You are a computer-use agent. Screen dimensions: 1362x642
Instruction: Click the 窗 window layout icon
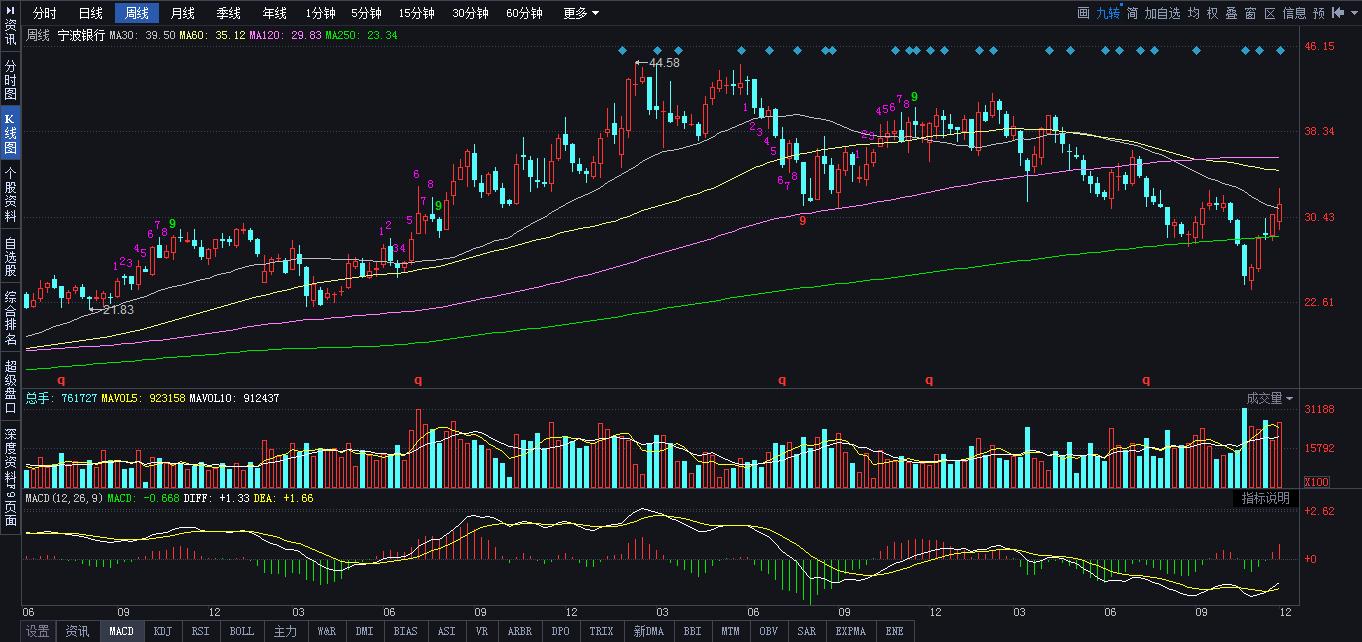coord(1250,13)
